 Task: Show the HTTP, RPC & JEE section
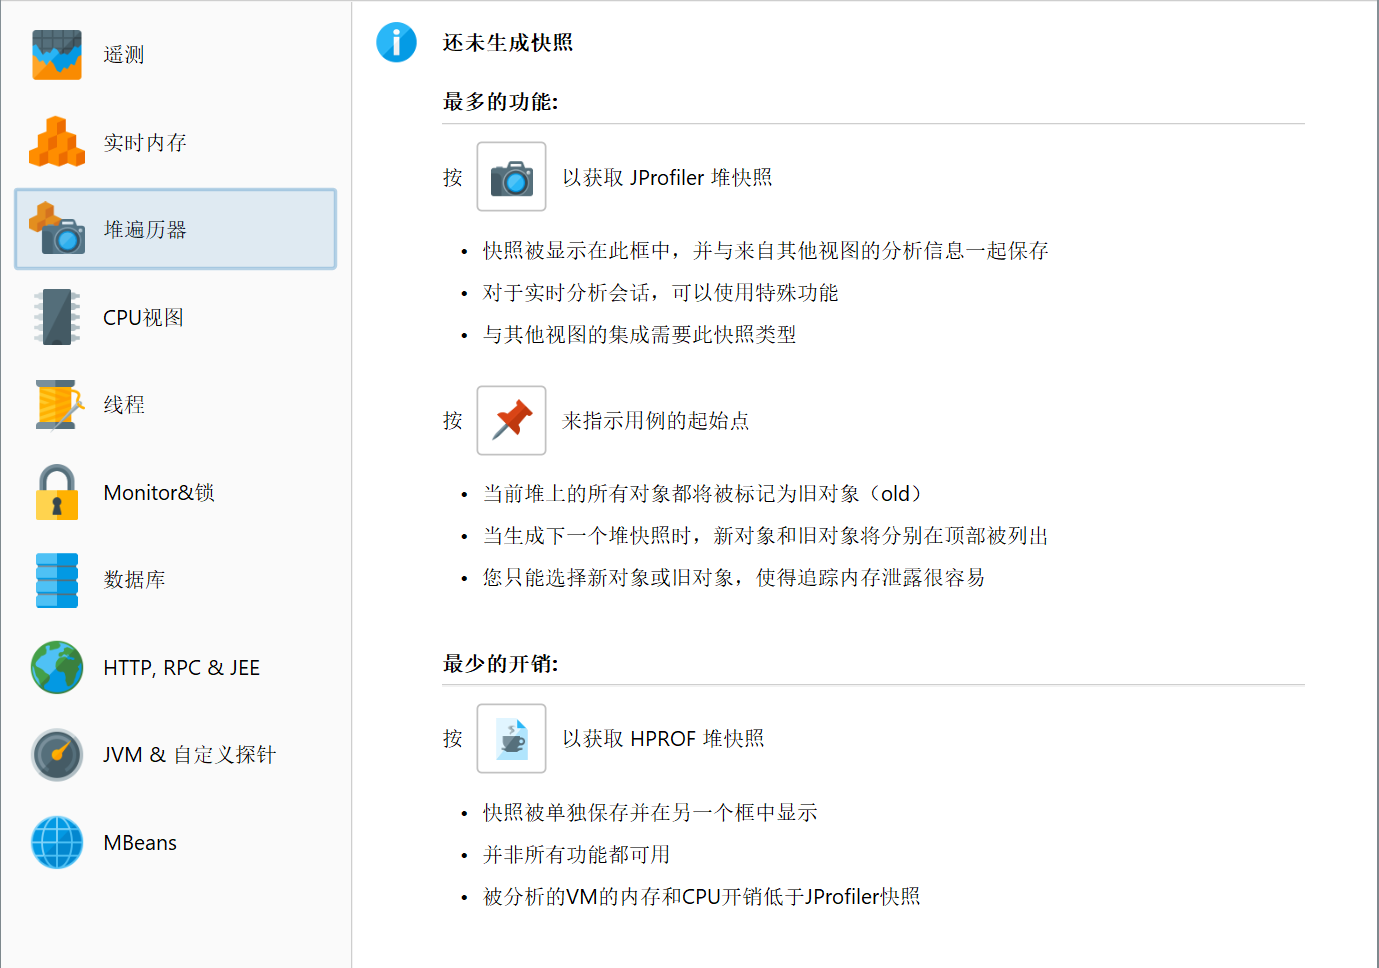175,667
